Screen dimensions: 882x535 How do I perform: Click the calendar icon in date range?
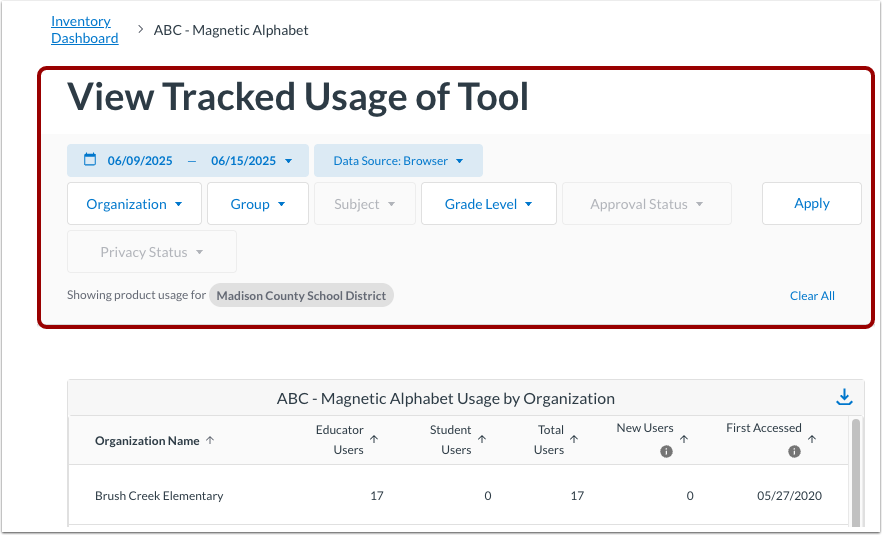[90, 160]
